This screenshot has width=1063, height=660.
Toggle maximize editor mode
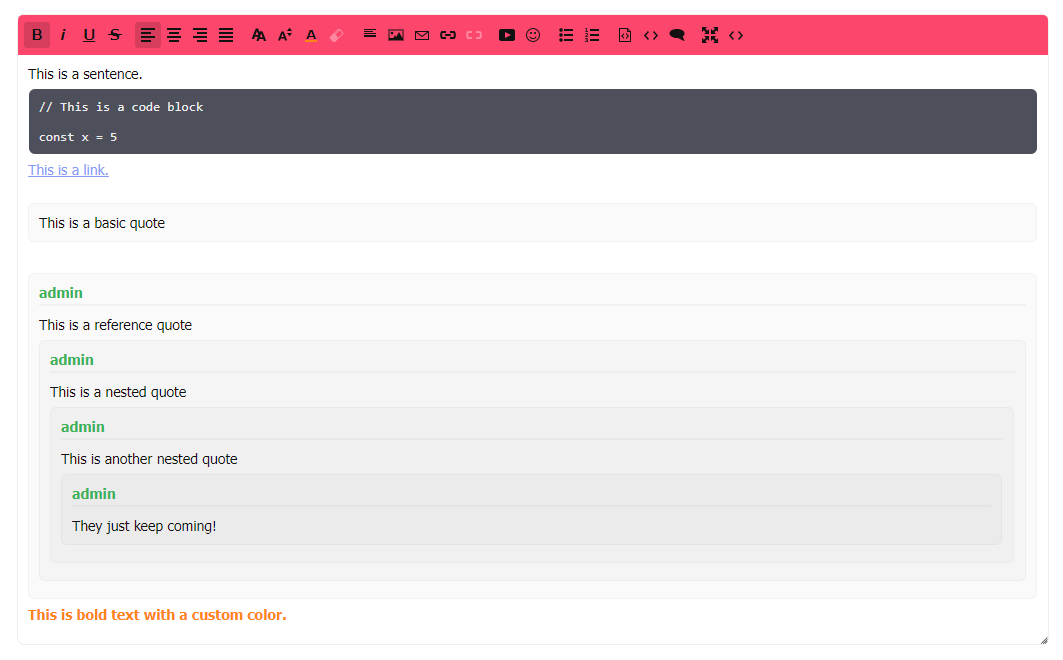tap(710, 35)
